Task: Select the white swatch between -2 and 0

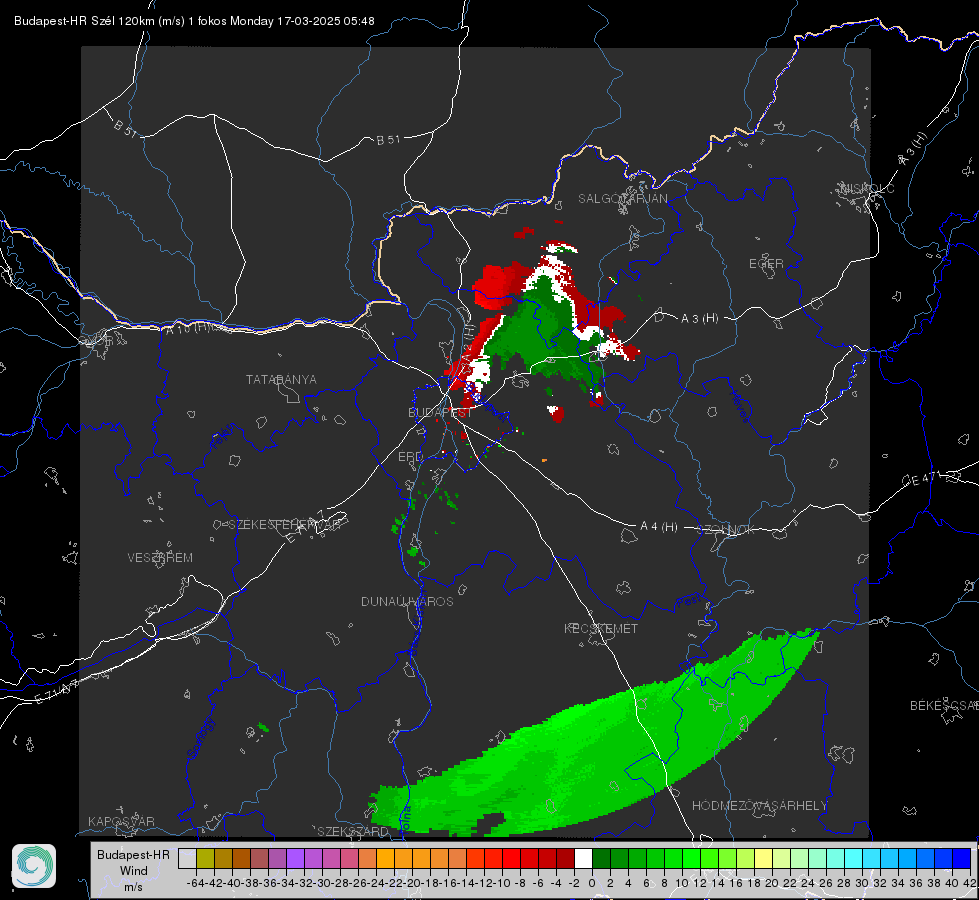Action: (583, 859)
